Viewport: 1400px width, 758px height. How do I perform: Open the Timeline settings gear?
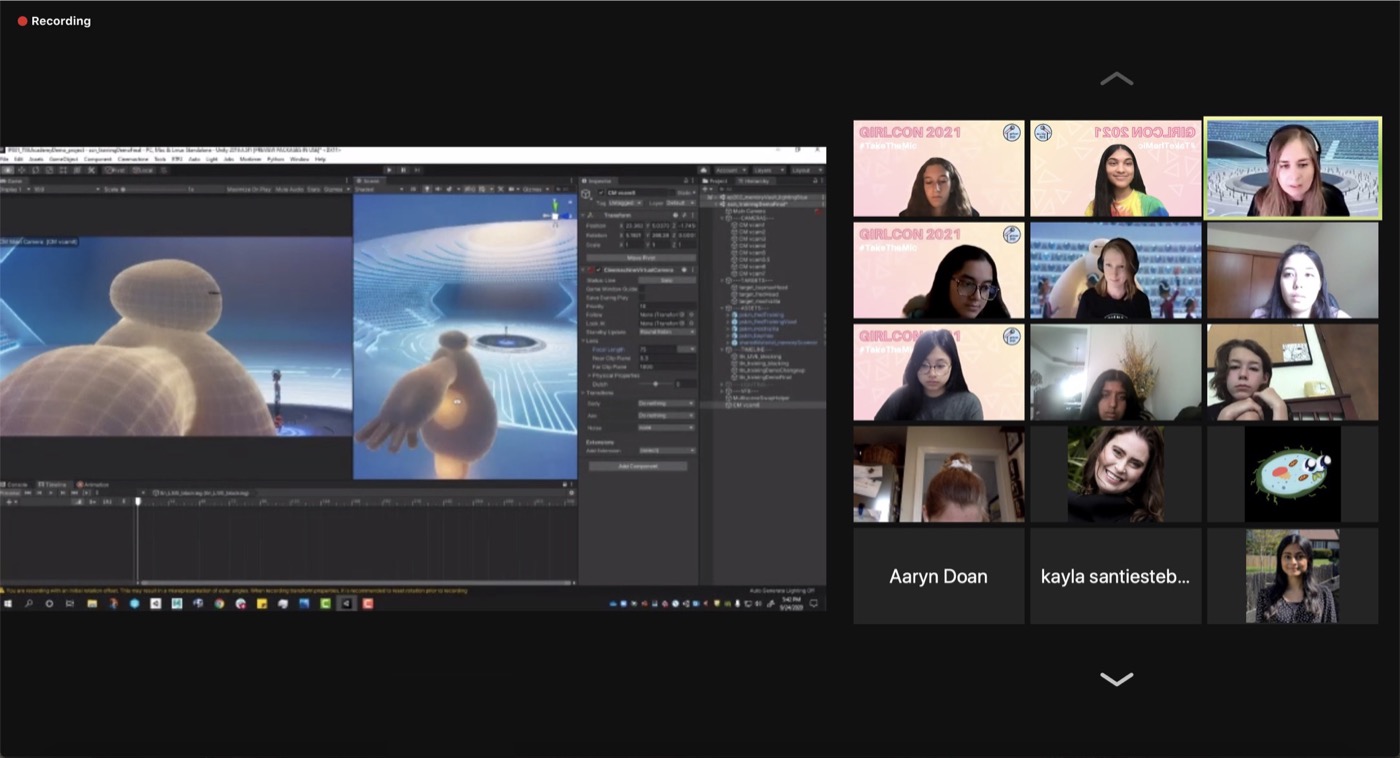[569, 493]
